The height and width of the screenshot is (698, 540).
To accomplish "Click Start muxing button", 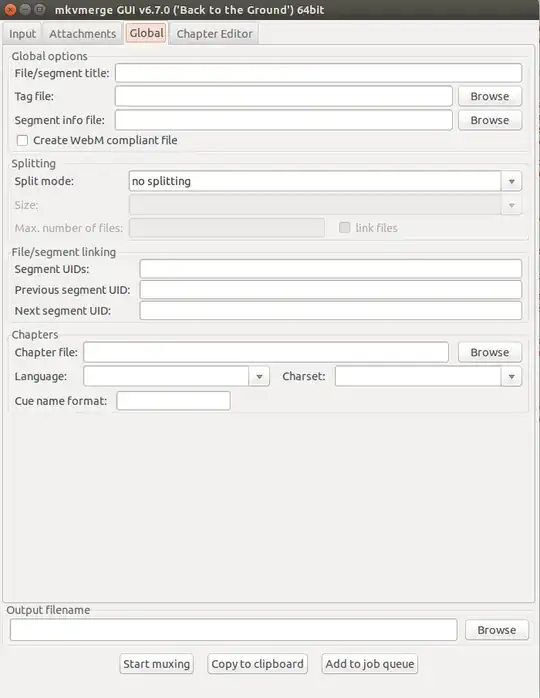I will [x=156, y=664].
